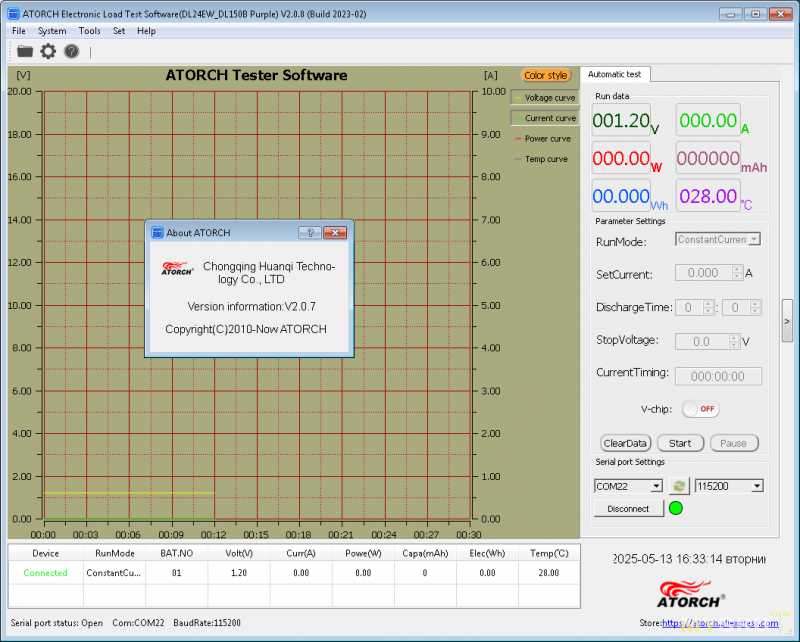The image size is (800, 642).
Task: Click the CurrentTiming 000:00:00 field
Action: (718, 376)
